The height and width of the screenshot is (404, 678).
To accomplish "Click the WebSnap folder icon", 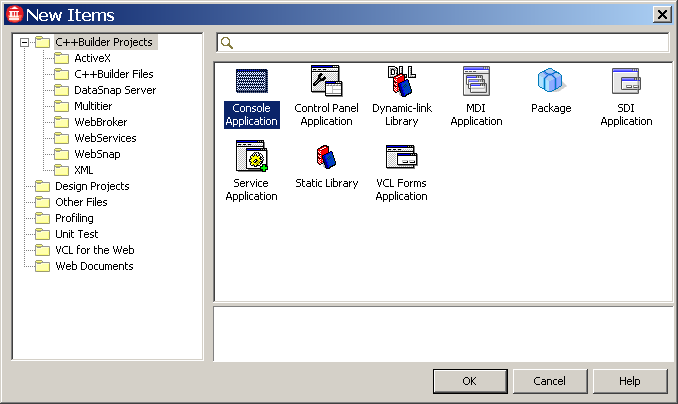I will (x=61, y=154).
